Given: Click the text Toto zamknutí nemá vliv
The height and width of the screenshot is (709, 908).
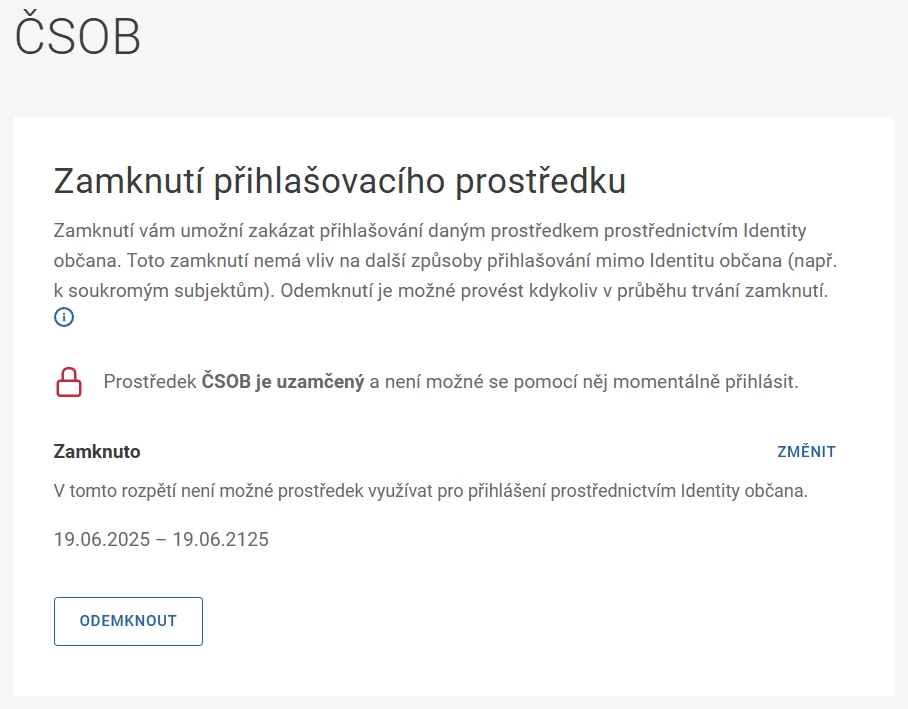Looking at the screenshot, I should [x=230, y=261].
